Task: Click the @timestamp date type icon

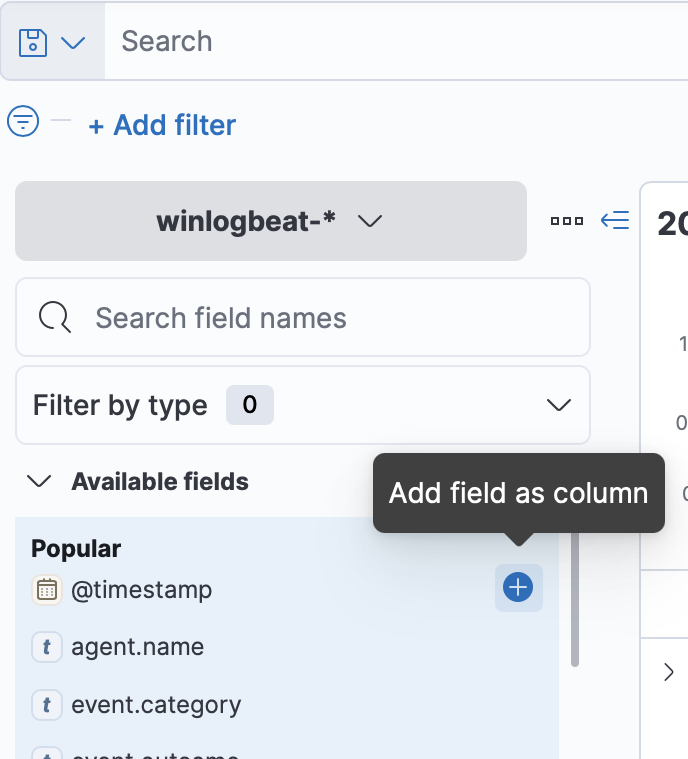Action: 47,590
